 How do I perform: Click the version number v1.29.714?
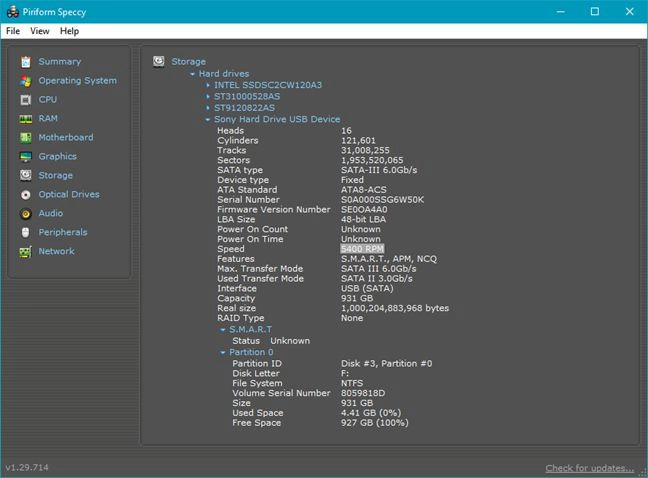click(x=27, y=467)
